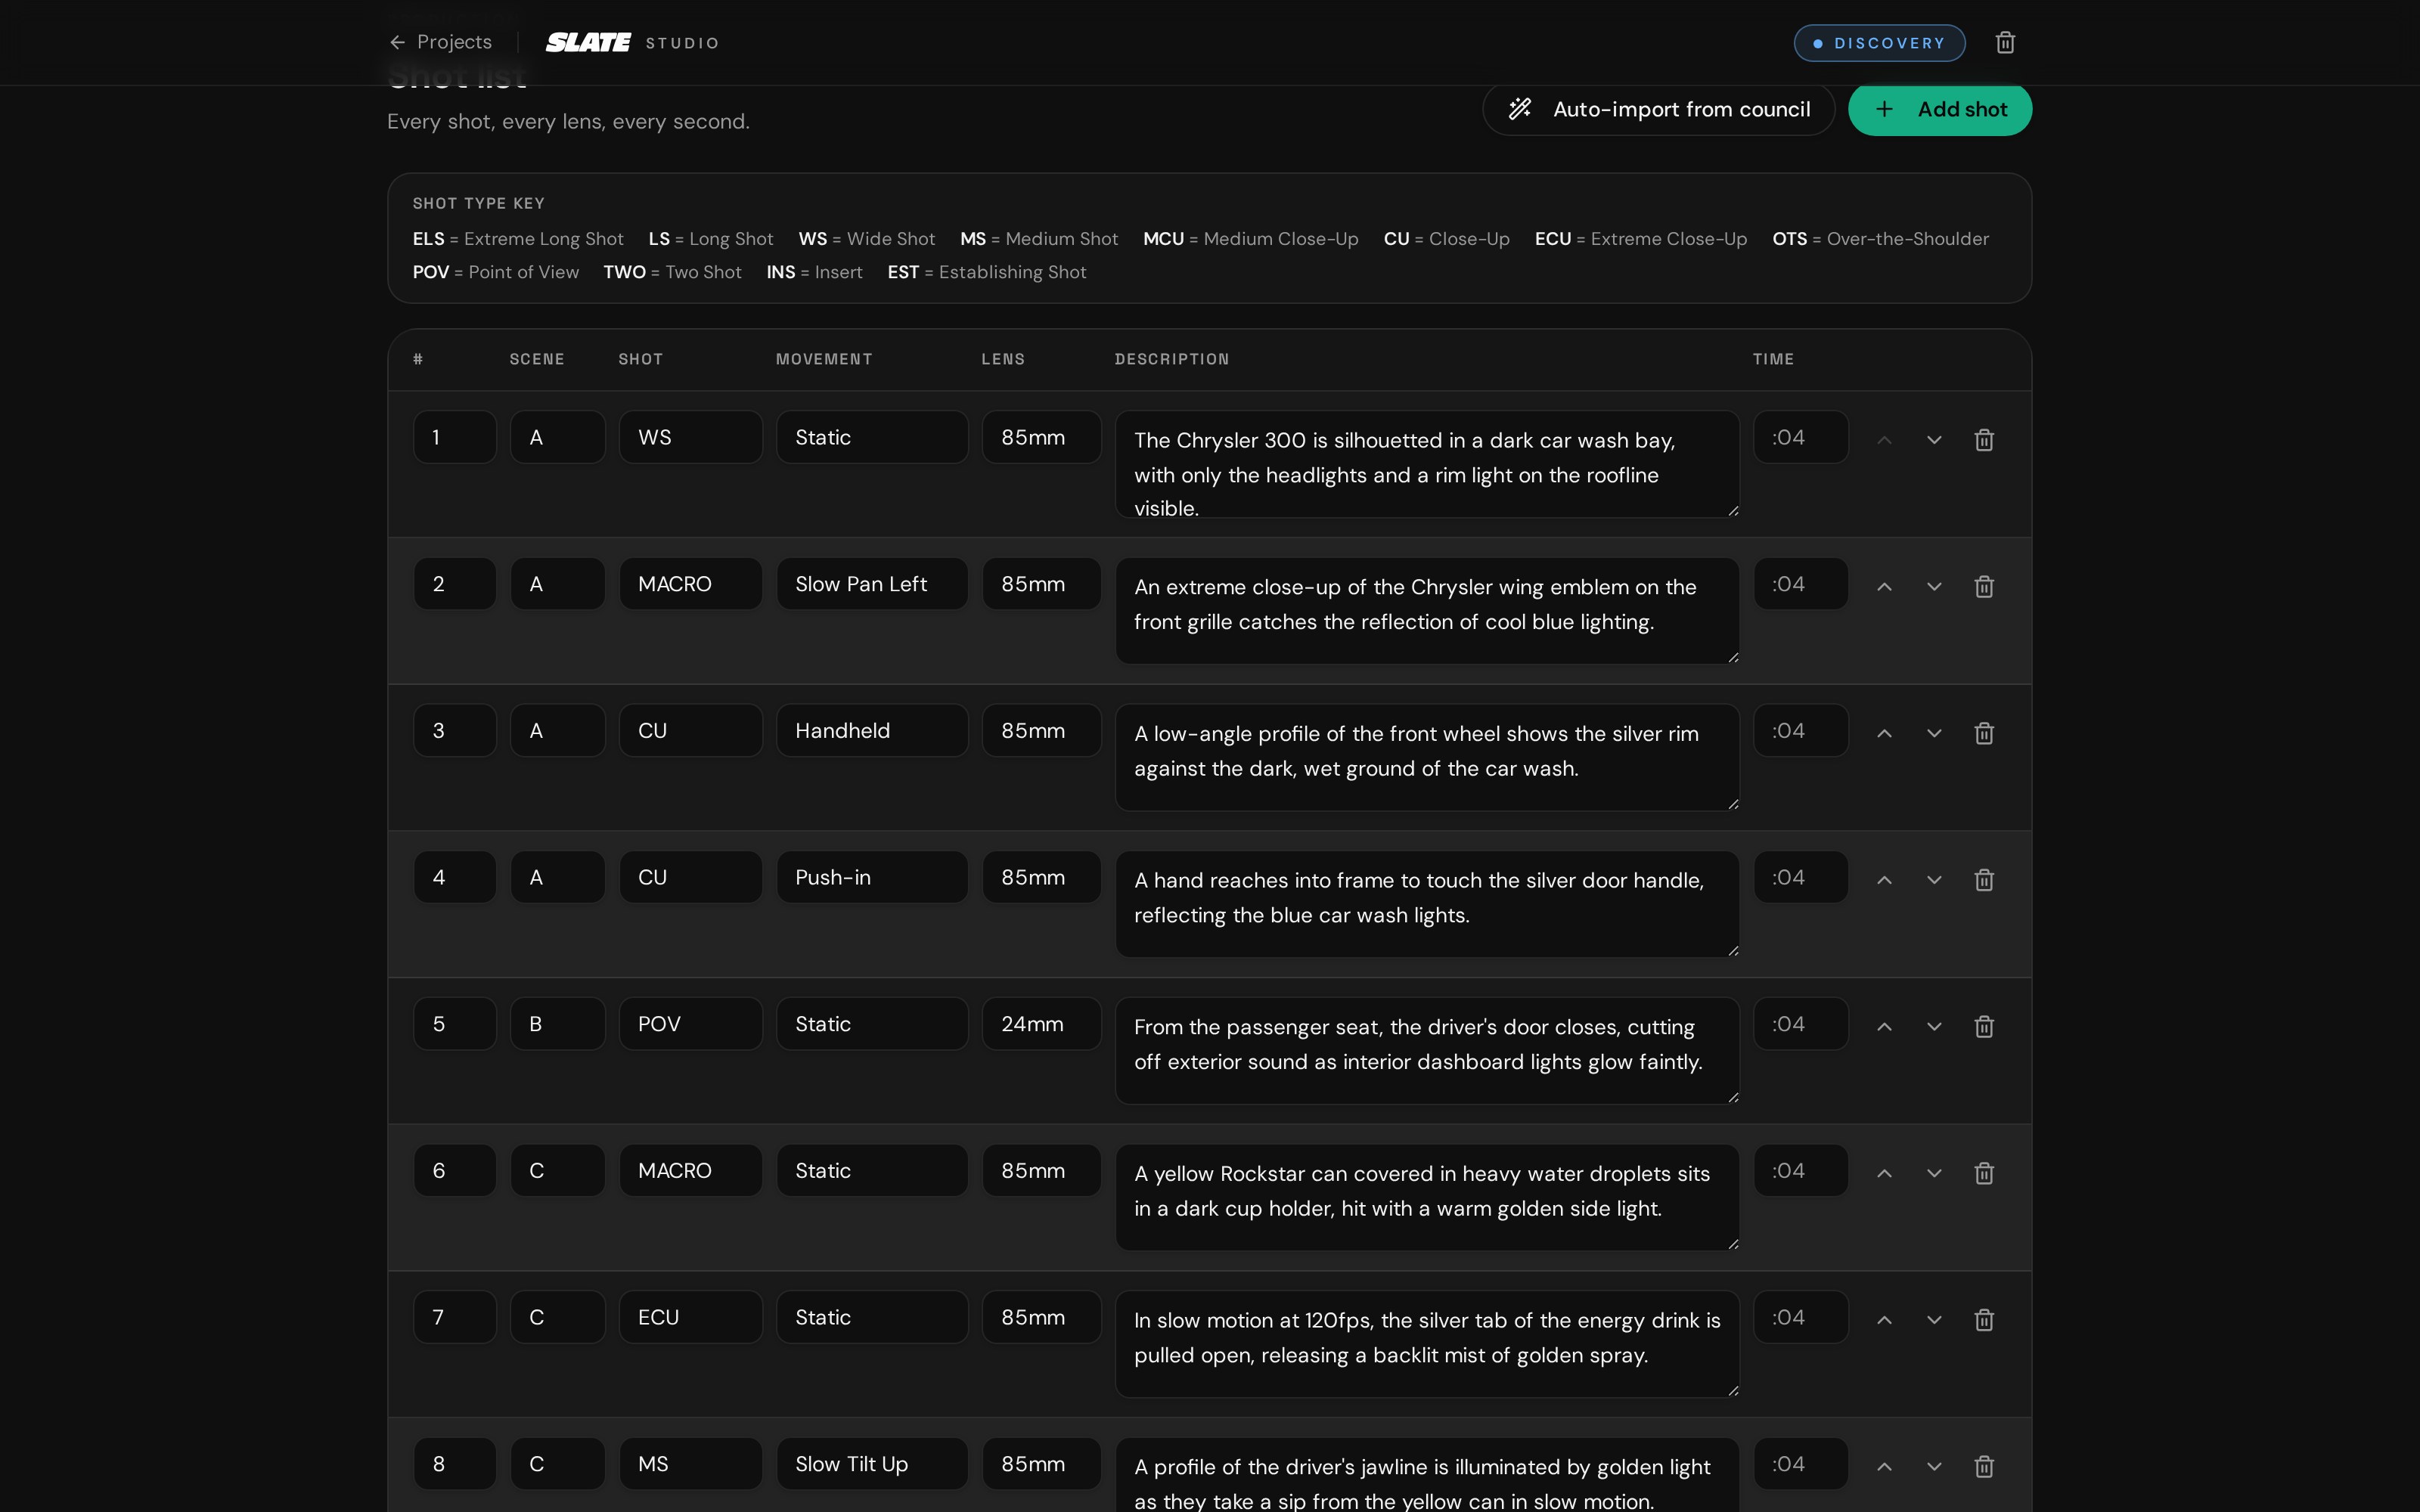Click 'ECU = Extreme Close-Up' key entry

[1641, 239]
